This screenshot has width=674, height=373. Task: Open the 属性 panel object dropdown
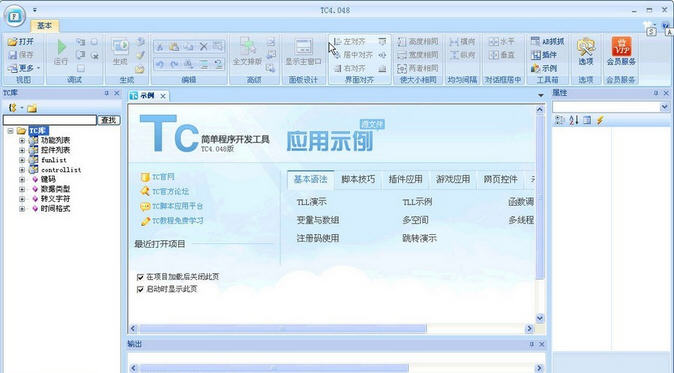[x=665, y=107]
